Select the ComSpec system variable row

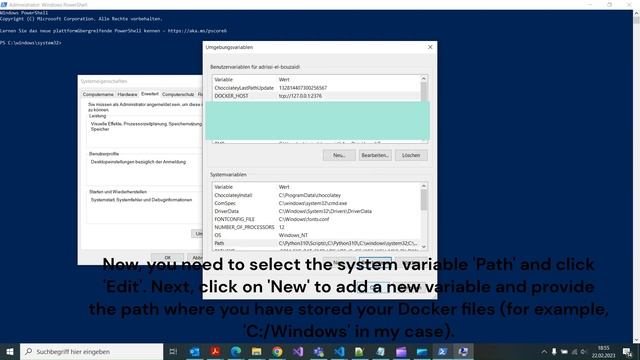[x=316, y=203]
